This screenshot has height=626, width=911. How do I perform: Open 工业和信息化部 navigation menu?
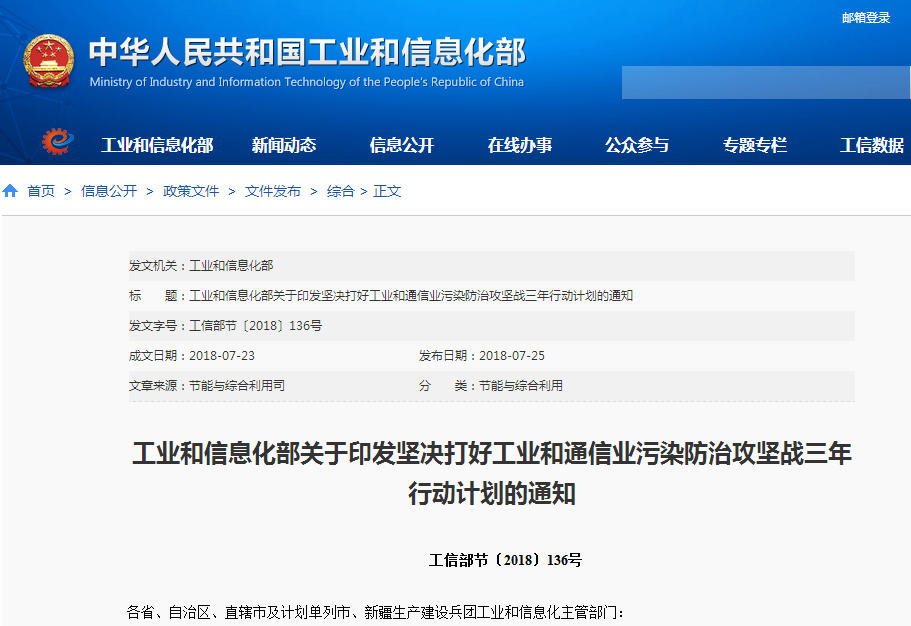pos(157,145)
